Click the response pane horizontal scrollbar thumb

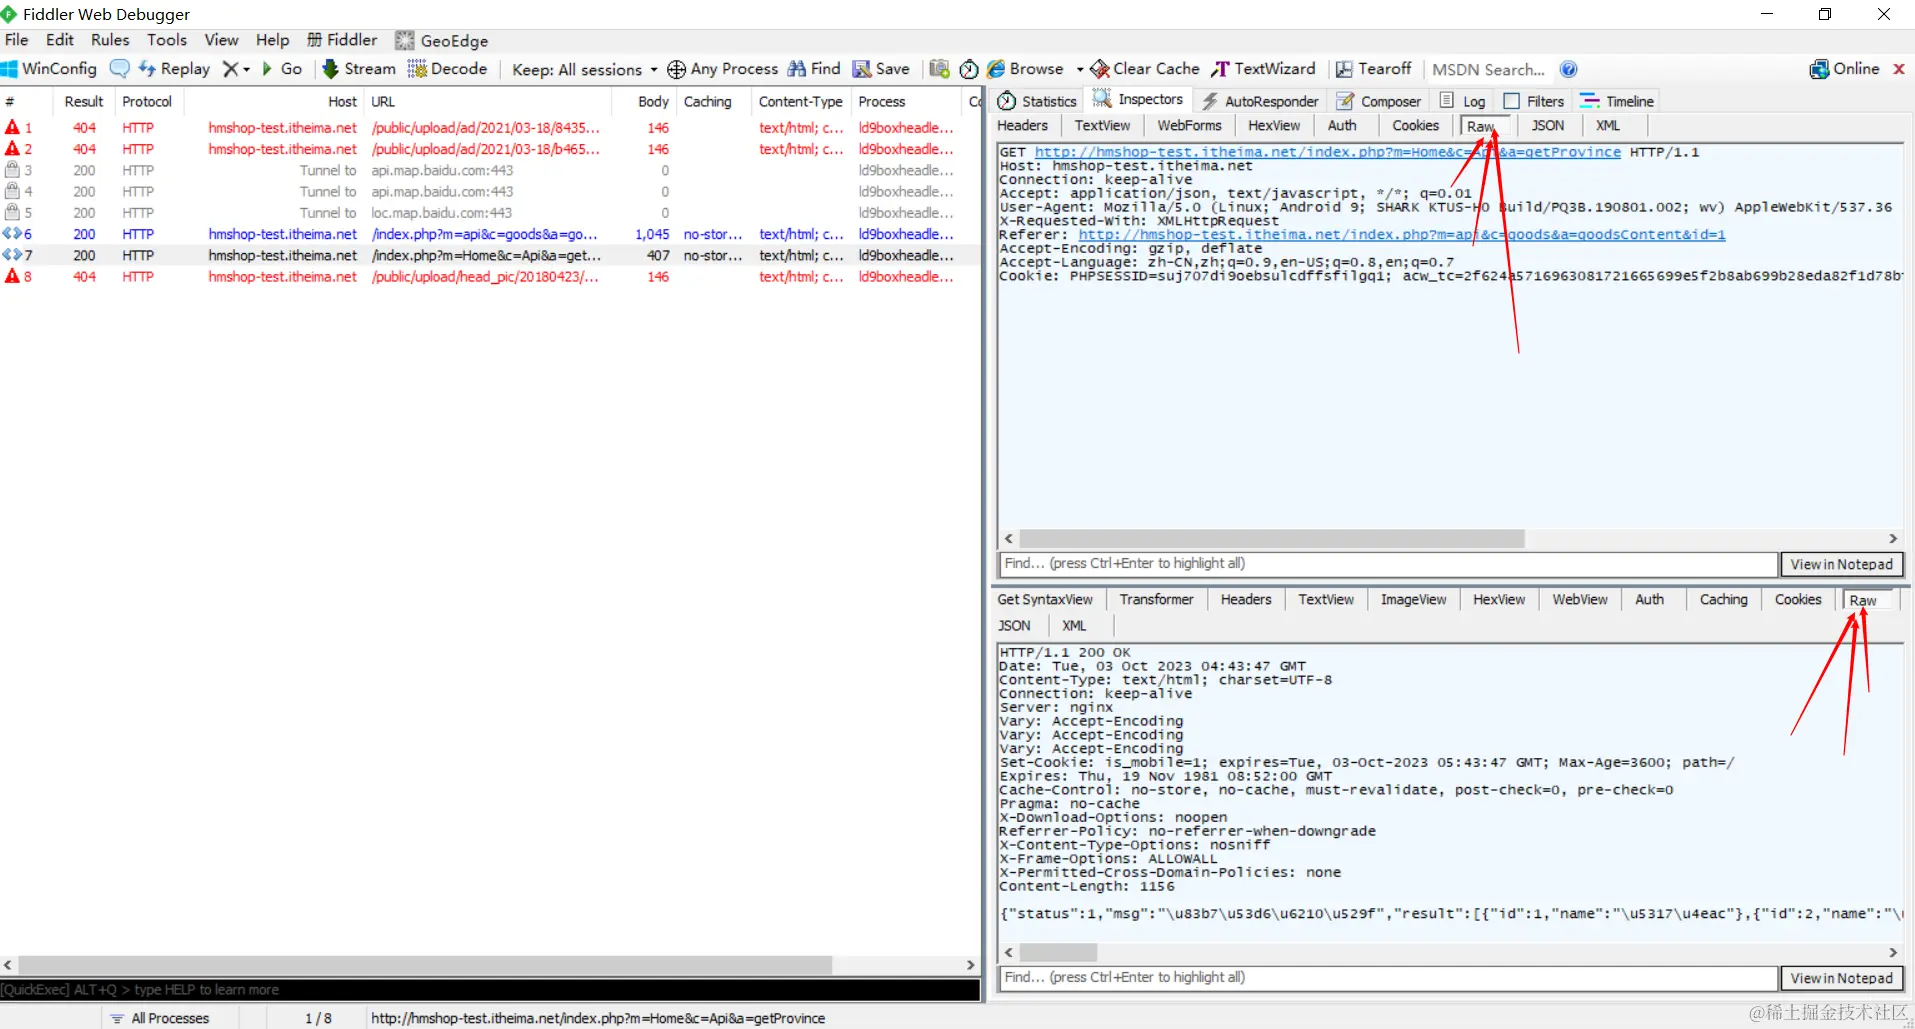pos(1059,953)
